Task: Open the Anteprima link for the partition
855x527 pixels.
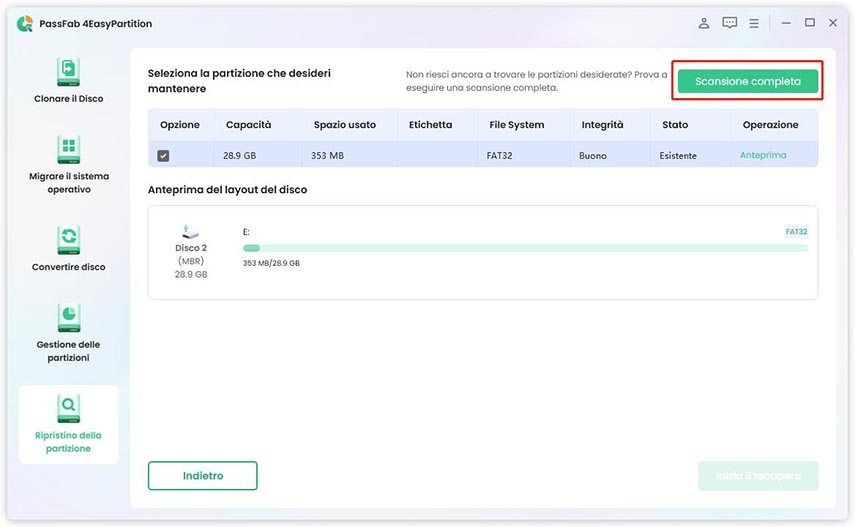Action: 763,156
